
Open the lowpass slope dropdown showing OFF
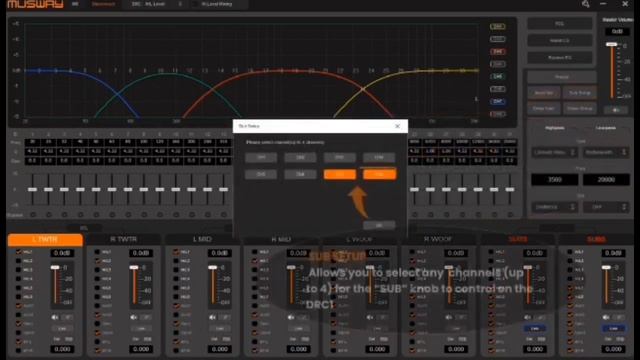(x=606, y=207)
